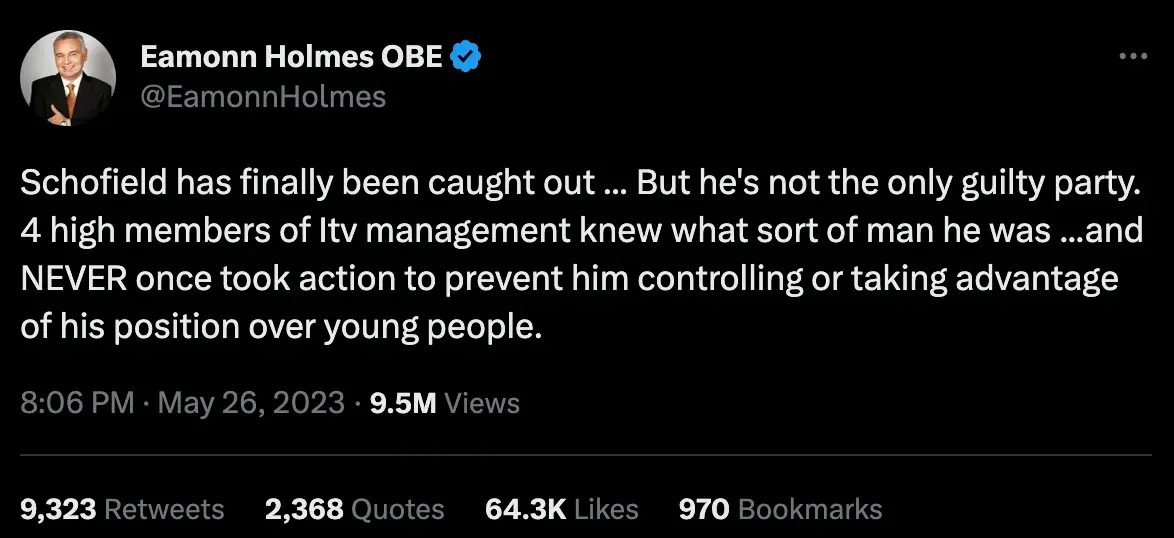Show the Retweets list via its label
Viewport: 1174px width, 538px height.
point(165,509)
